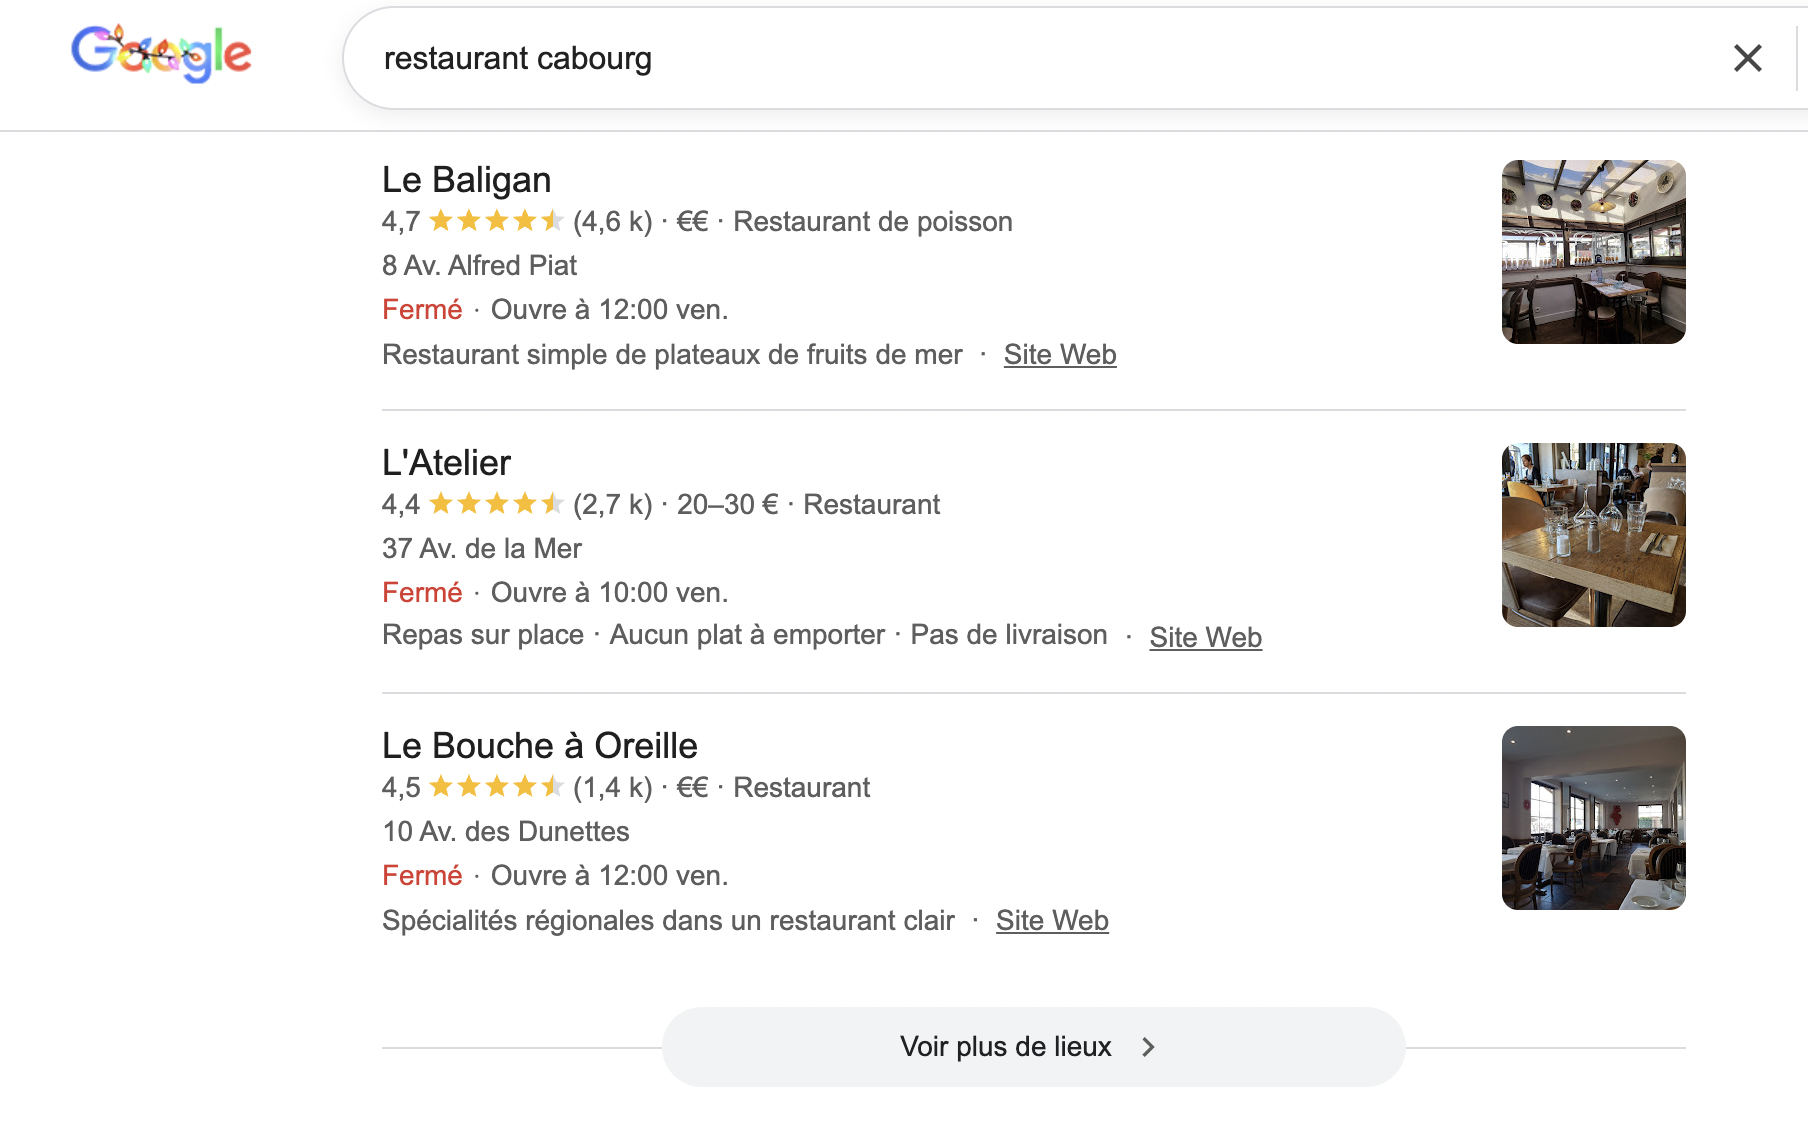Open the L'Atelier listing title
Viewport: 1808px width, 1130px height.
click(446, 463)
